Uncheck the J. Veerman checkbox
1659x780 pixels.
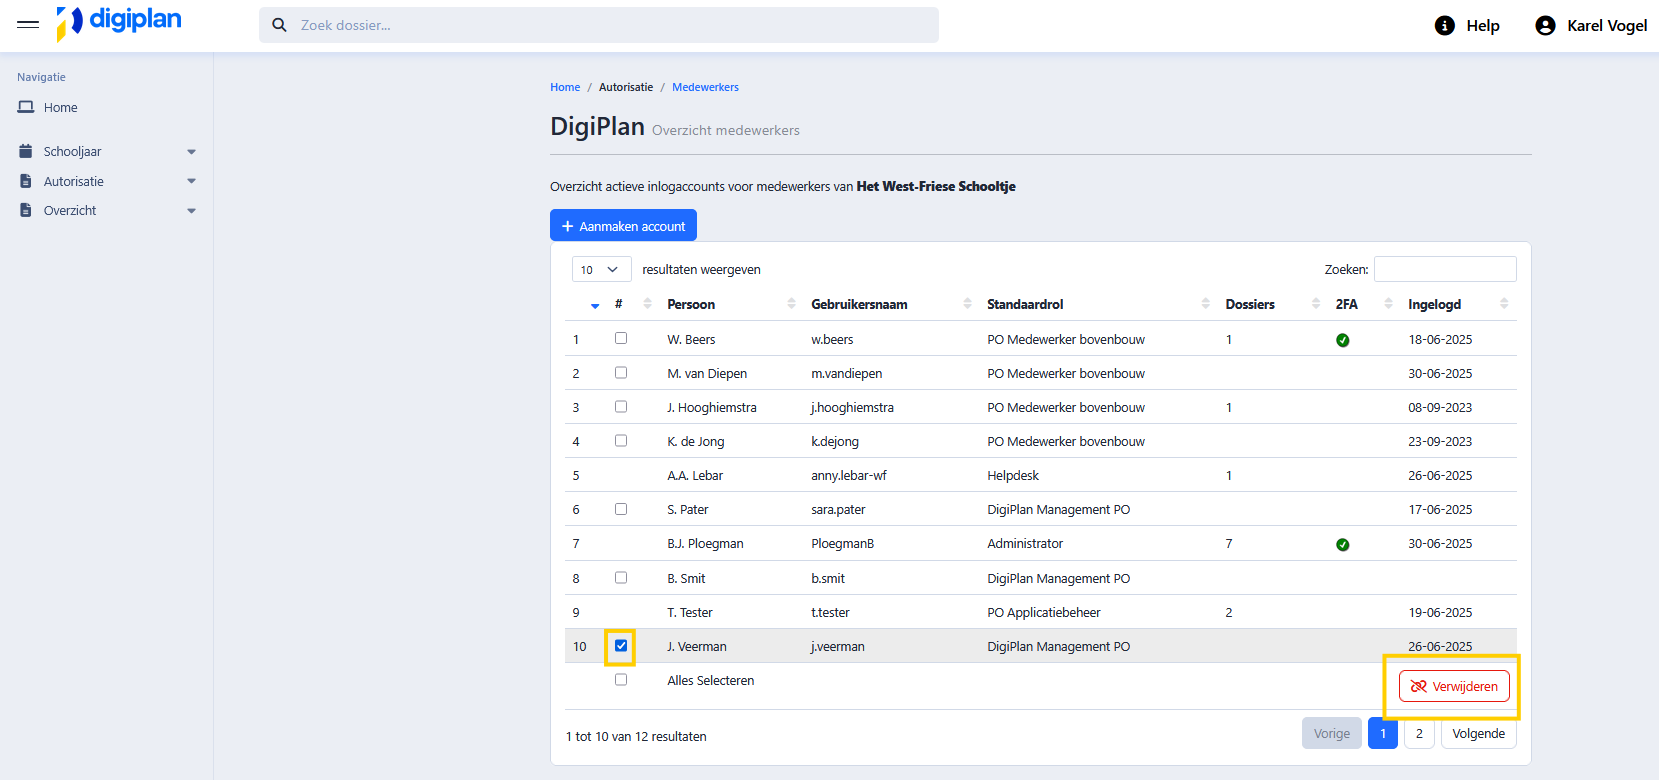point(621,645)
